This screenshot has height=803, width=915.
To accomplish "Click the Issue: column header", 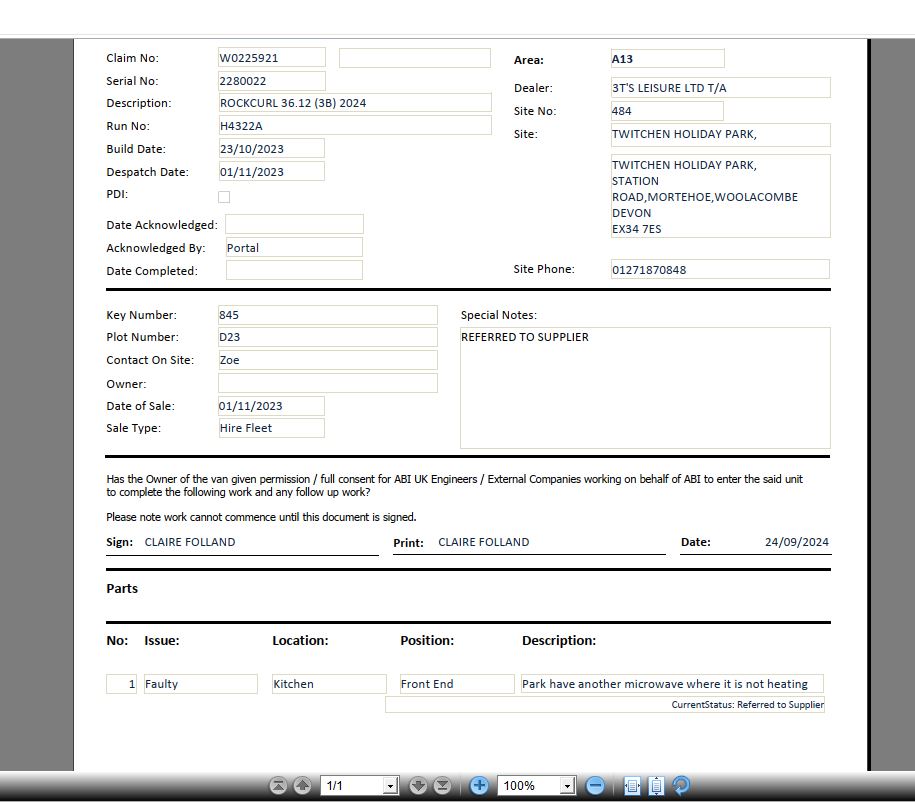I will pos(162,641).
